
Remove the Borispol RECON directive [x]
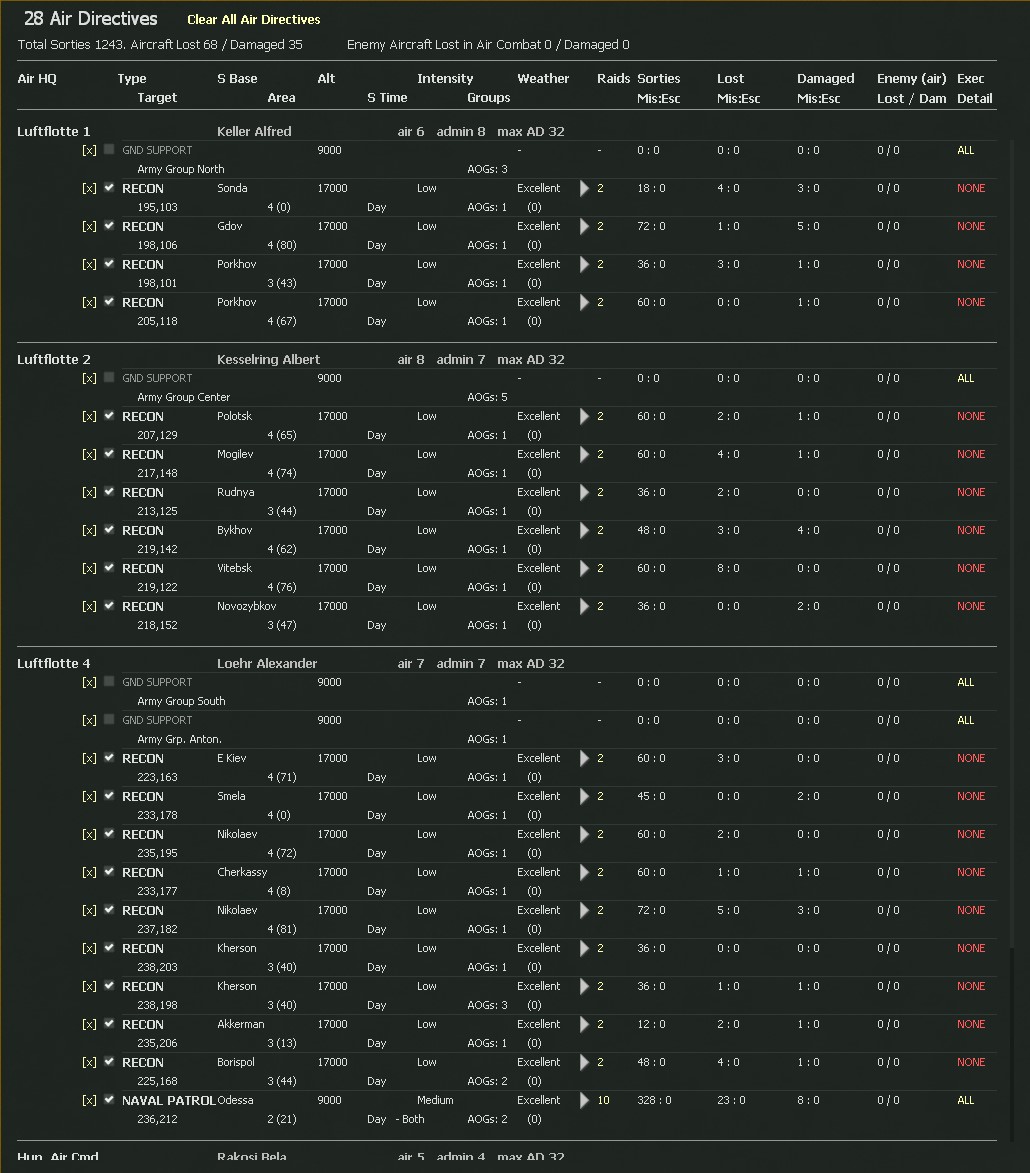pyautogui.click(x=89, y=1062)
